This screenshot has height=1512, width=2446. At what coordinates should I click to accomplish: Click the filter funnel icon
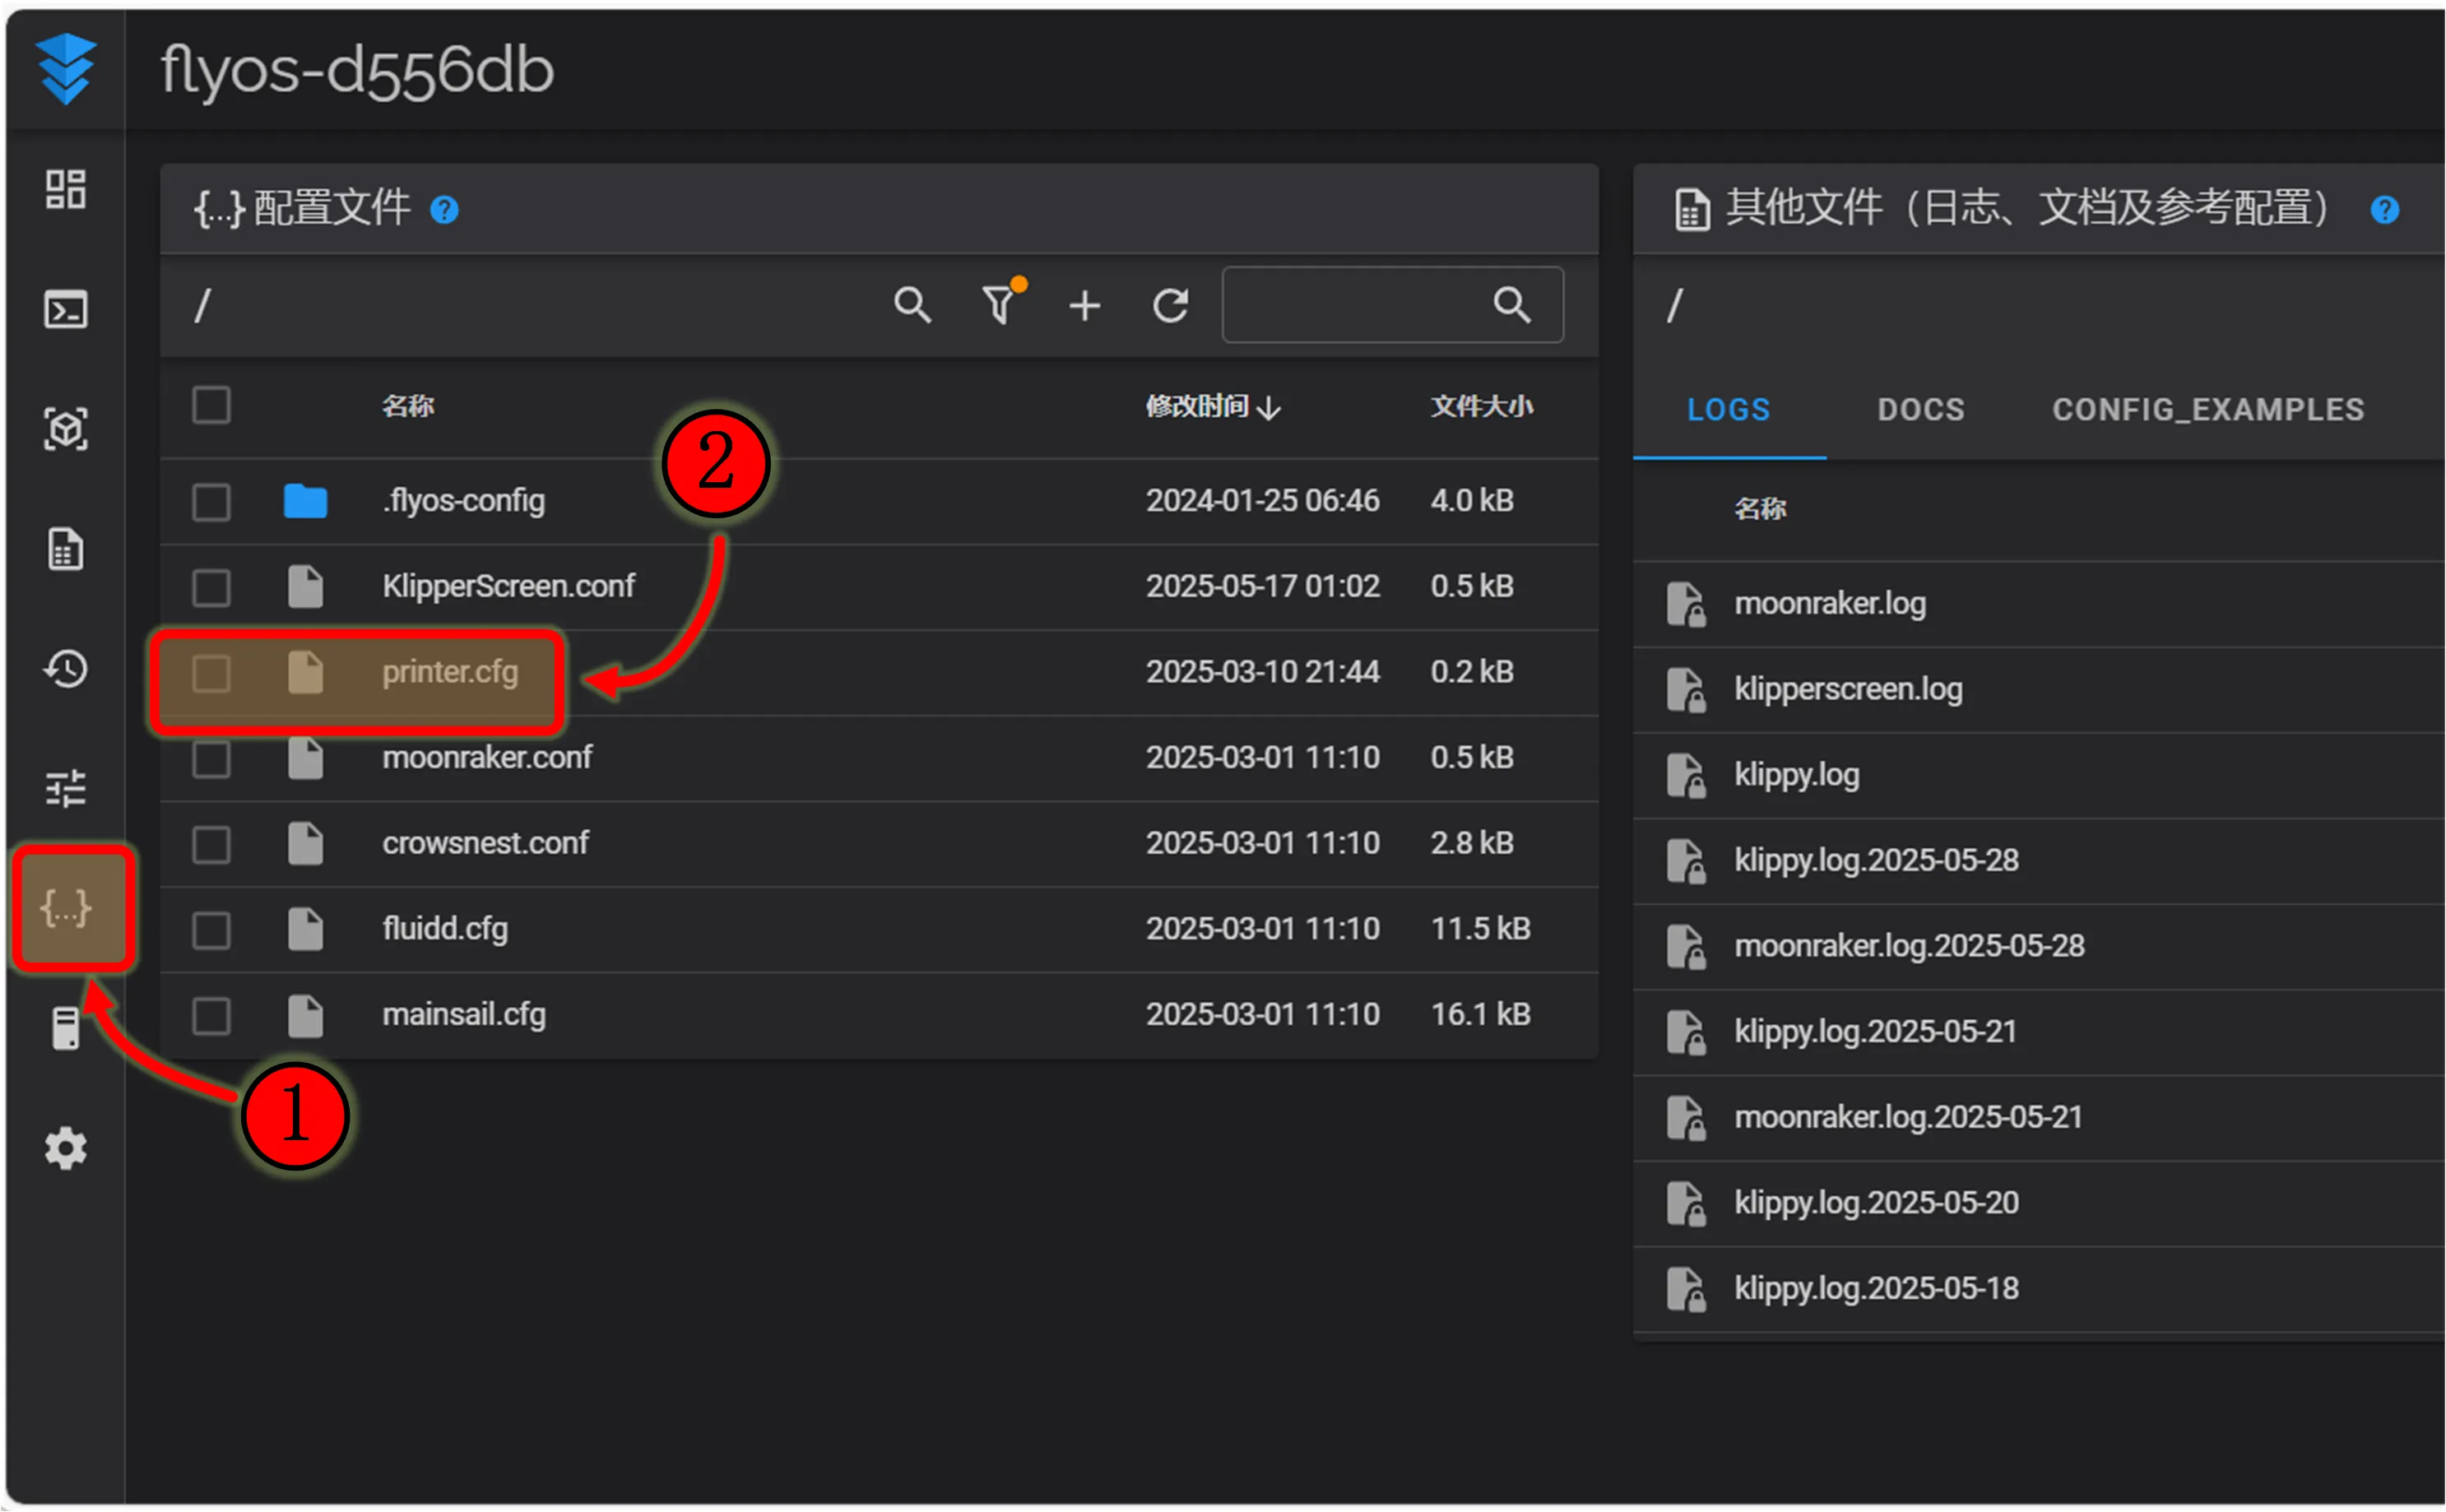pos(1000,304)
